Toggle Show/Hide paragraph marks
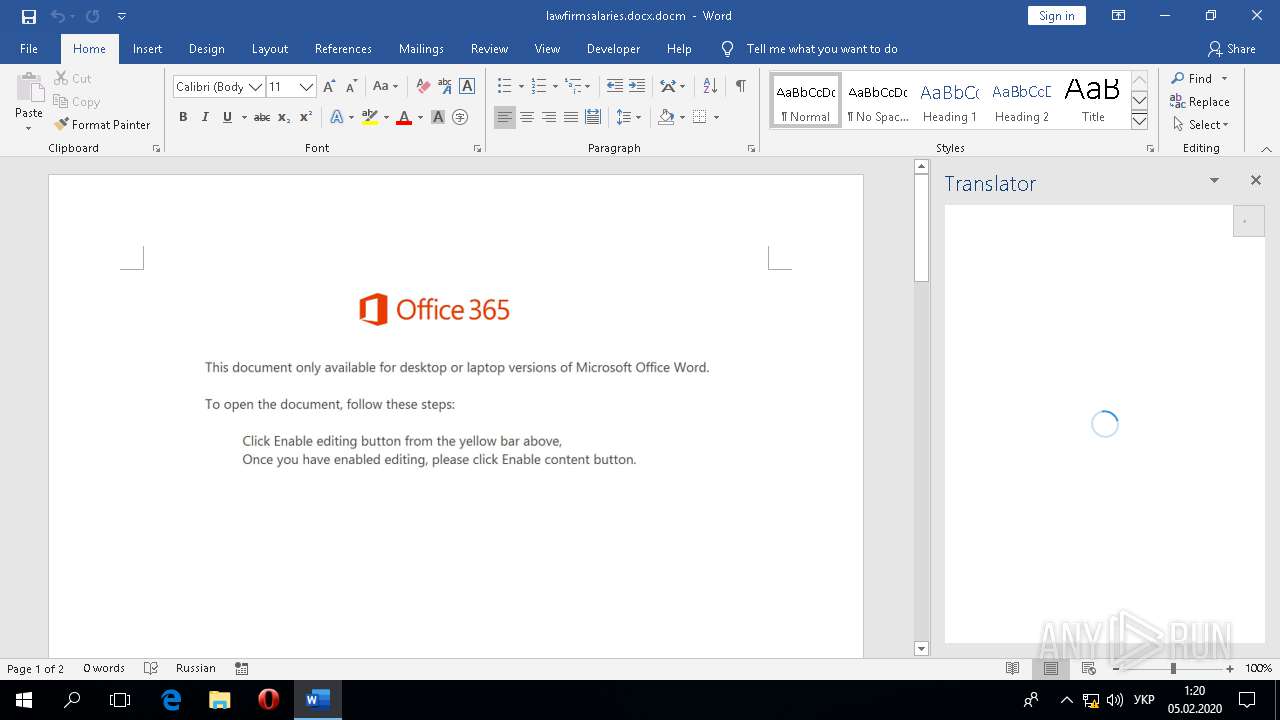 pyautogui.click(x=740, y=87)
